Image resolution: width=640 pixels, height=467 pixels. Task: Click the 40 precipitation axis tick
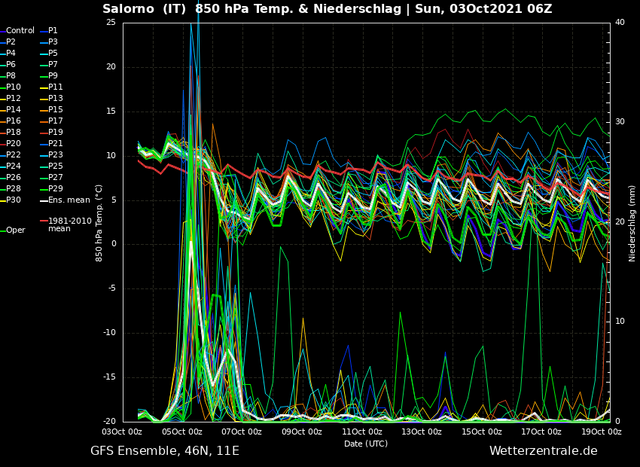point(620,22)
